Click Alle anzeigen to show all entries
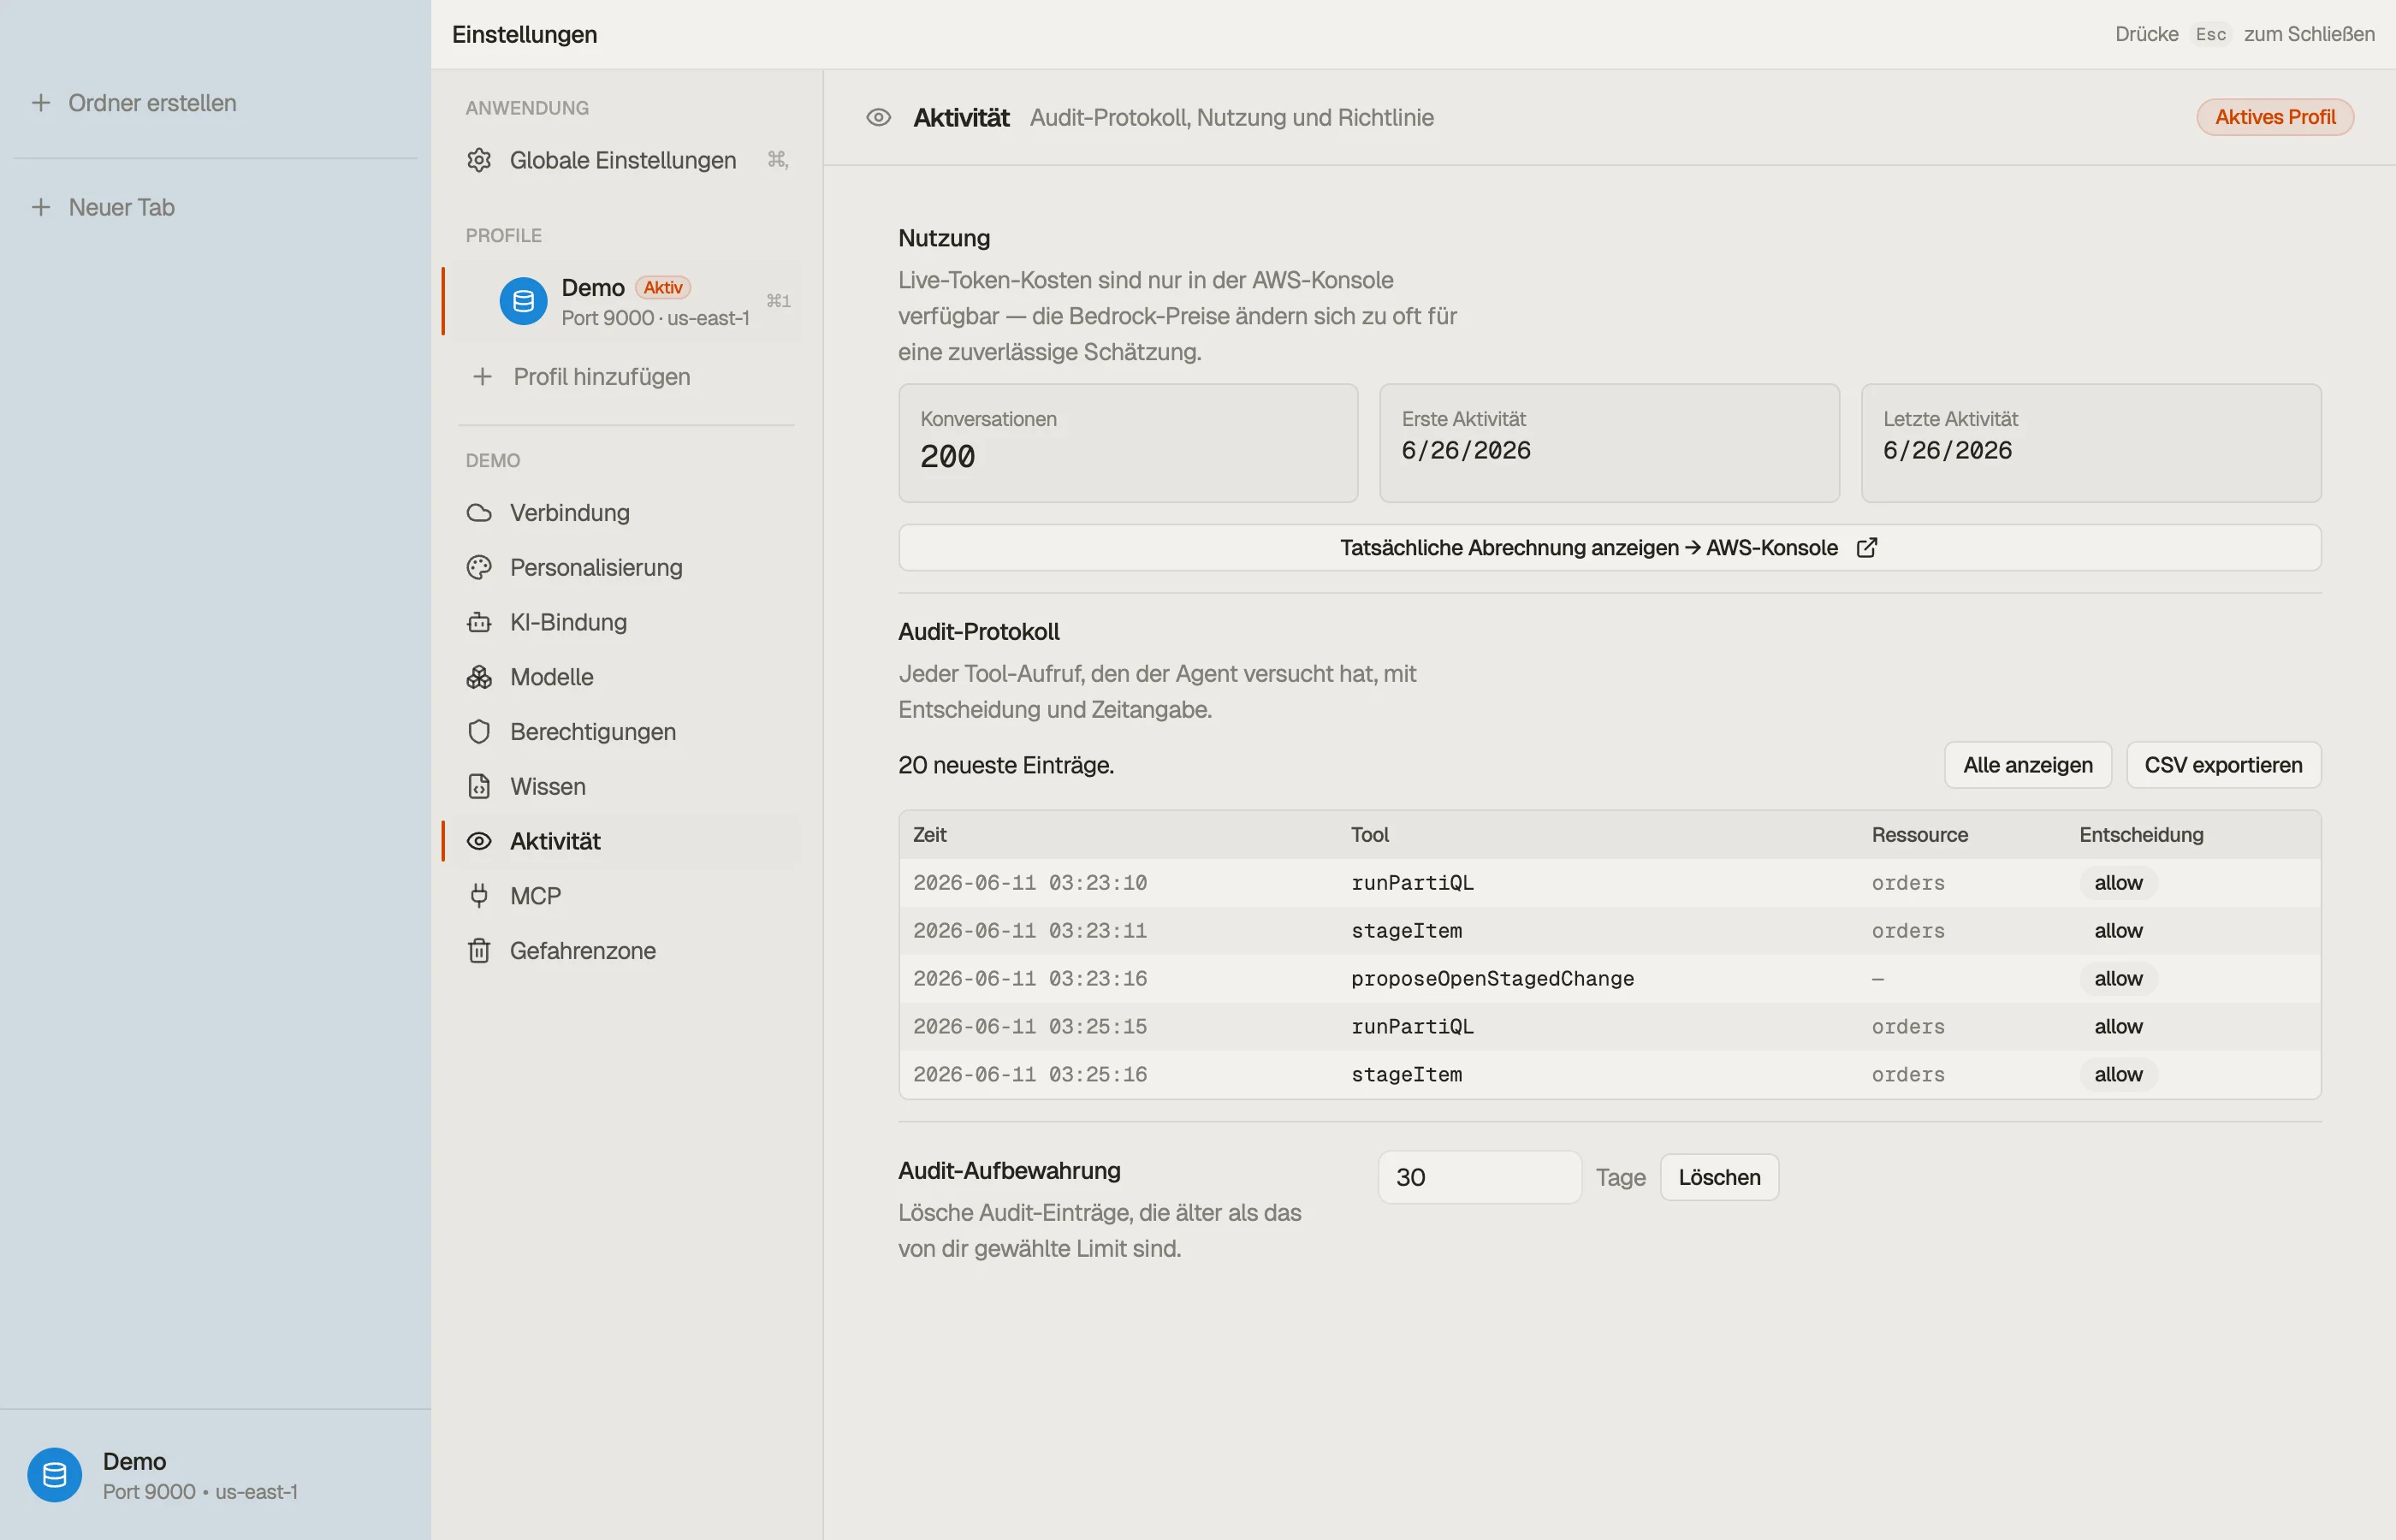Screen dimensions: 2396x1540 coord(2027,765)
